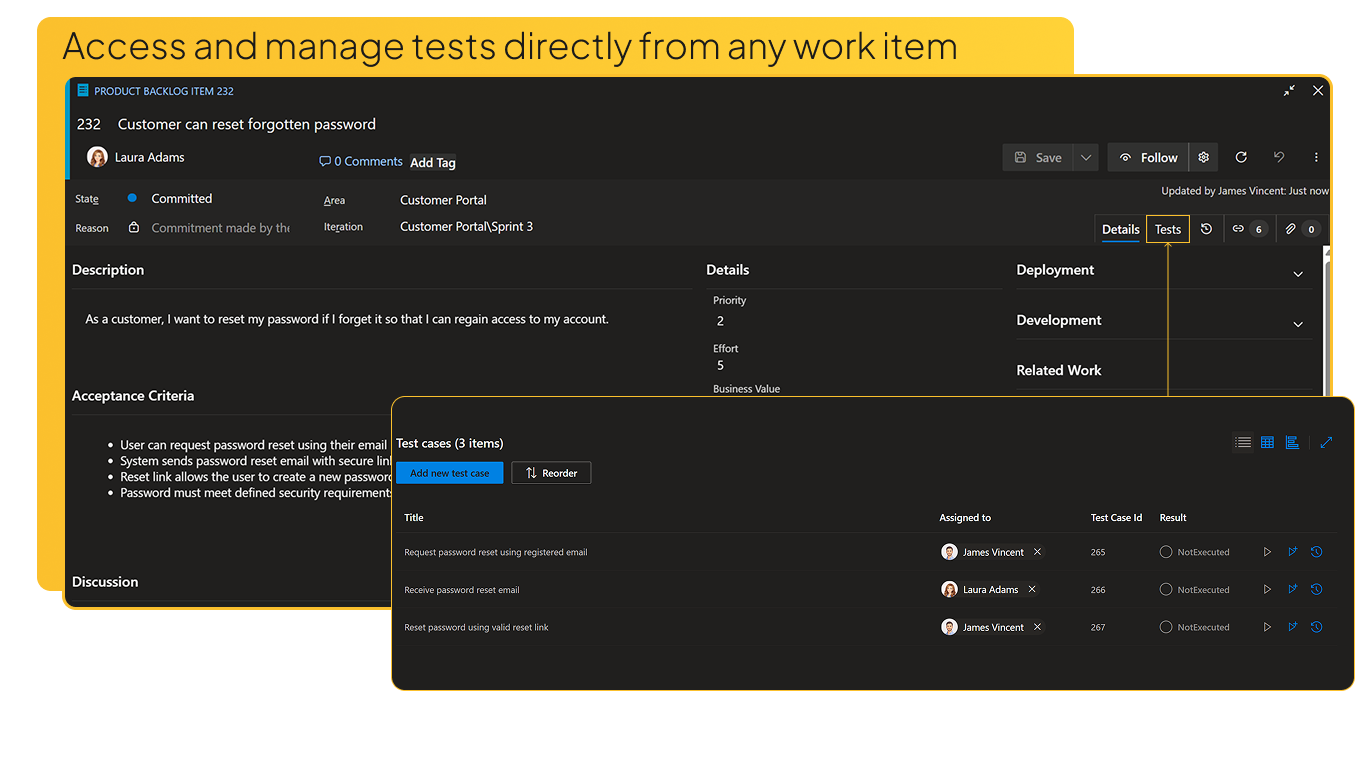This screenshot has width=1366, height=768.
Task: Run the first test case with play icon
Action: (1267, 551)
